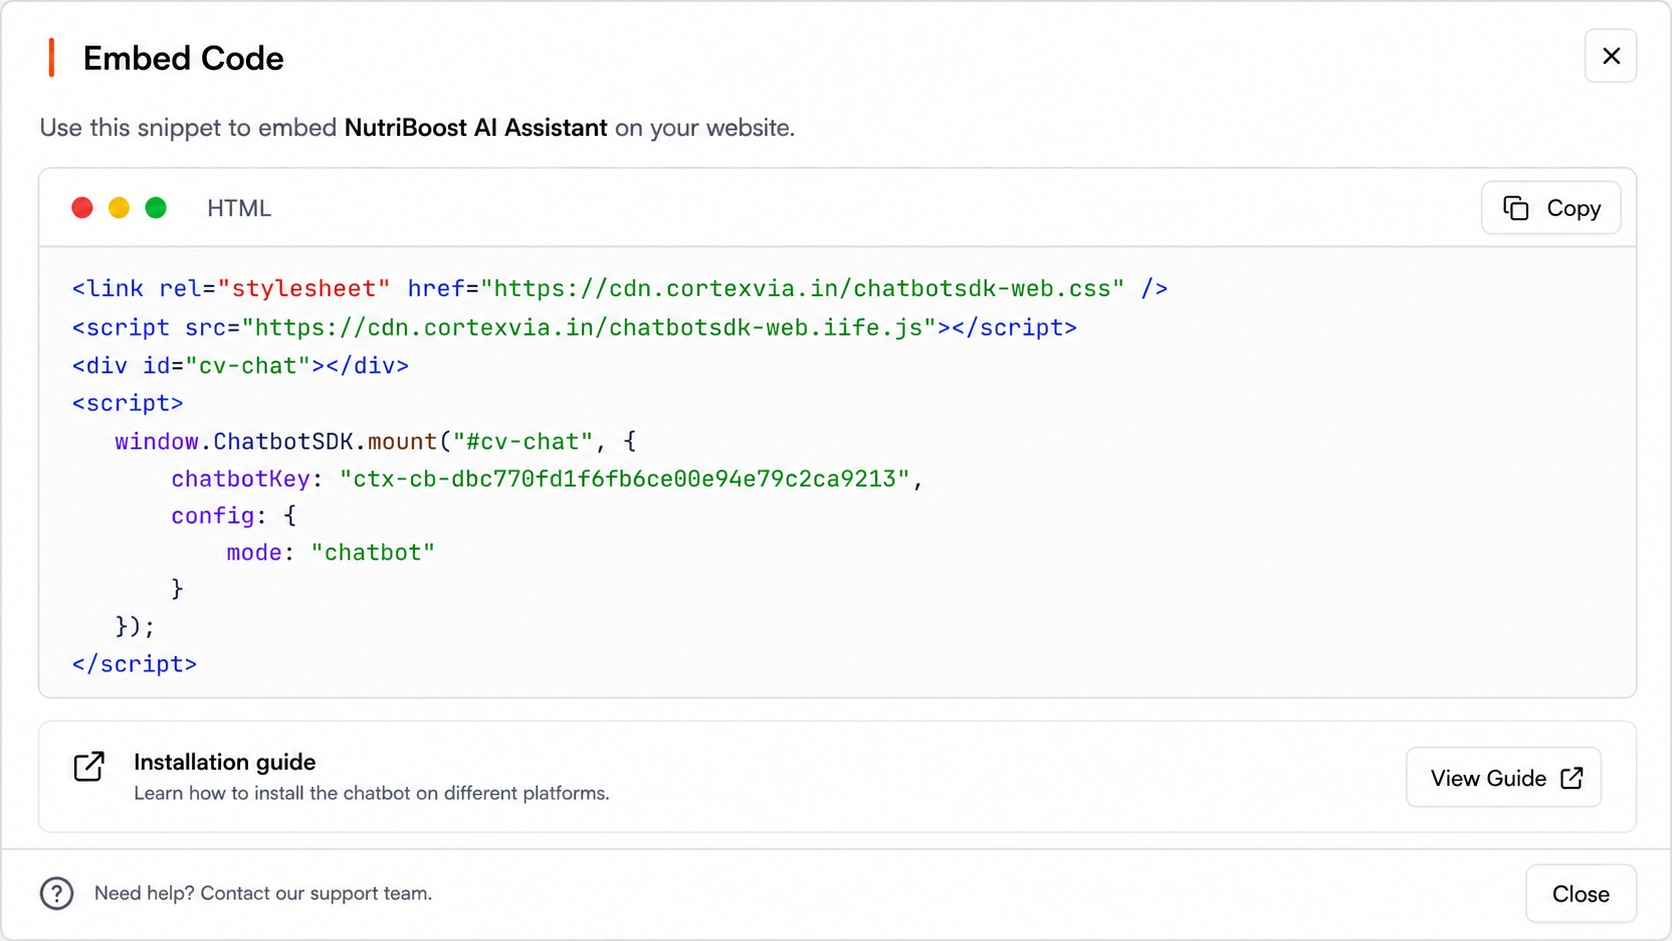Image resolution: width=1672 pixels, height=941 pixels.
Task: Click the config: { code line
Action: 234,516
